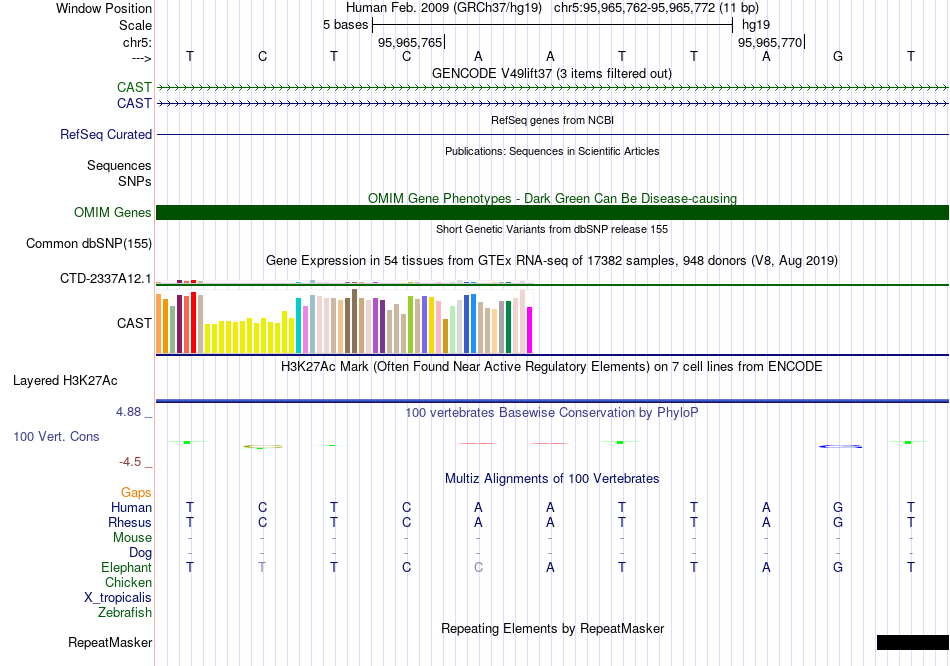
Task: Open 100 vertebrates Basewise Conservation by PhyloP title
Action: pyautogui.click(x=552, y=413)
